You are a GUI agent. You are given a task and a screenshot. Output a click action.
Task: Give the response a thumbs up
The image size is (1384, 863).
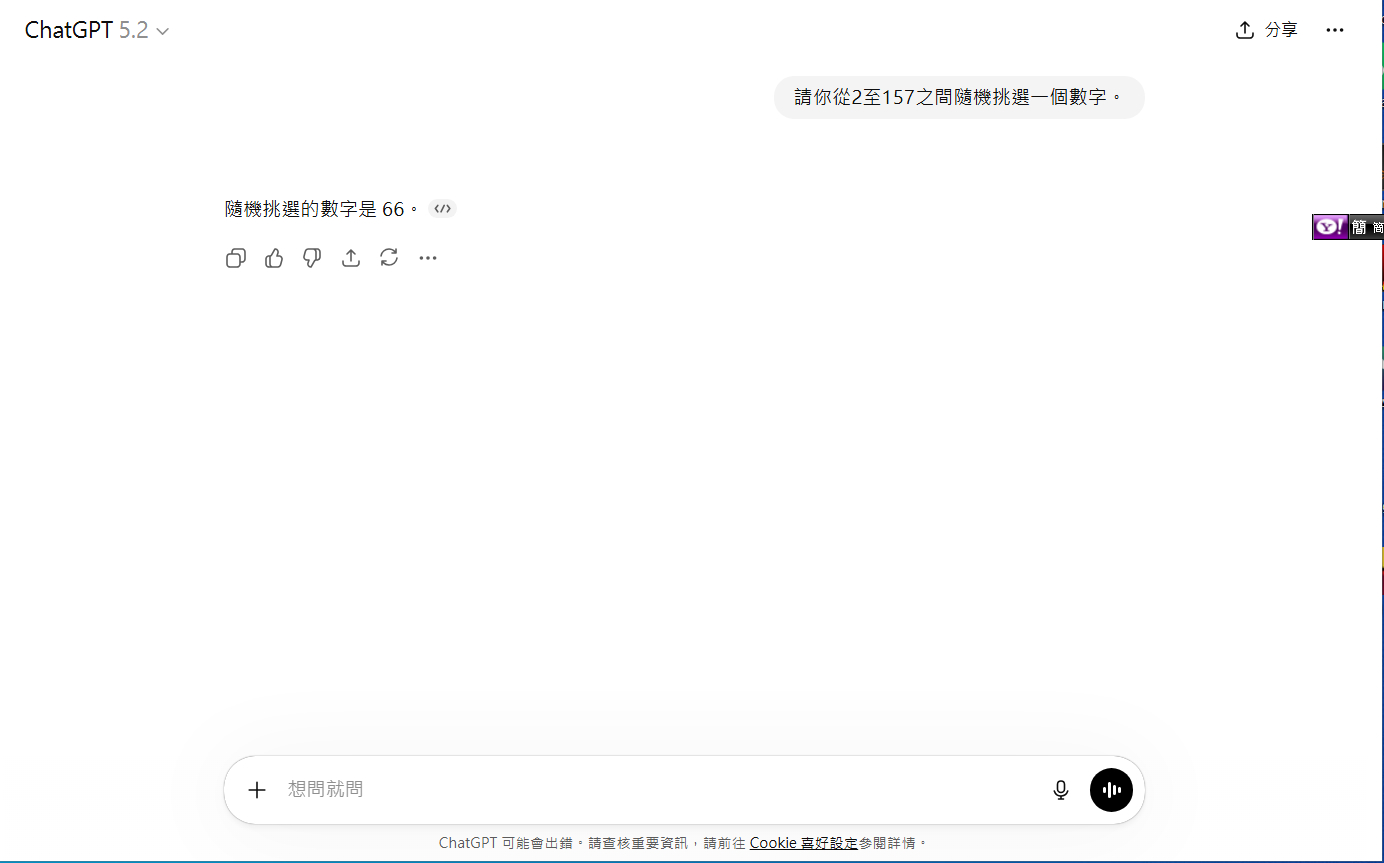point(274,259)
